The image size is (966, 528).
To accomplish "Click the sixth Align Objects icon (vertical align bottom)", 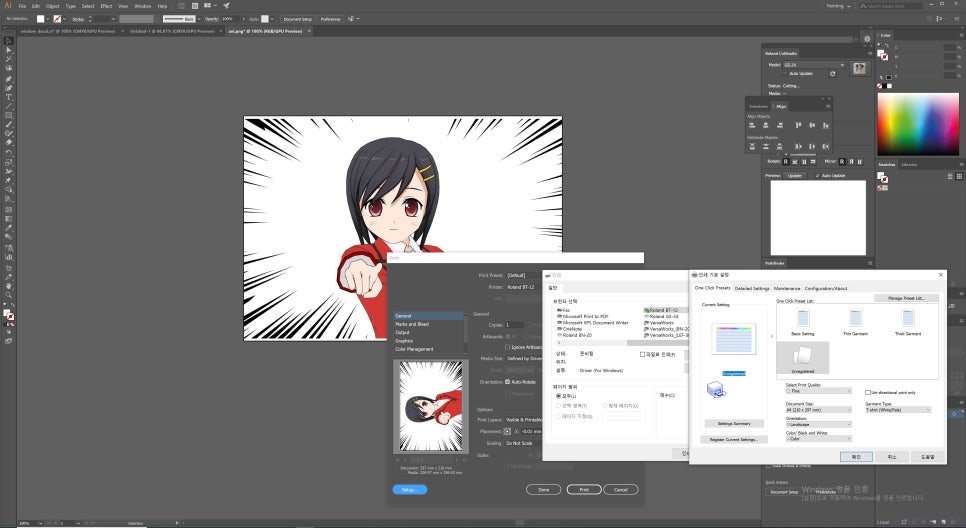I will [826, 125].
